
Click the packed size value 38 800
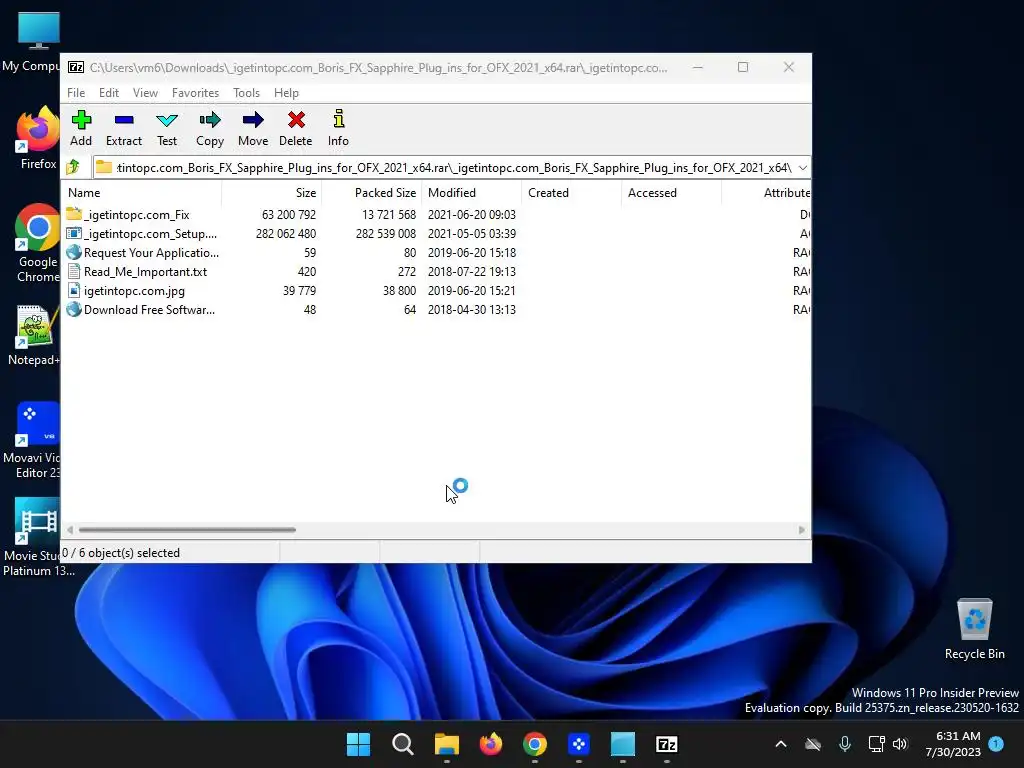click(399, 290)
